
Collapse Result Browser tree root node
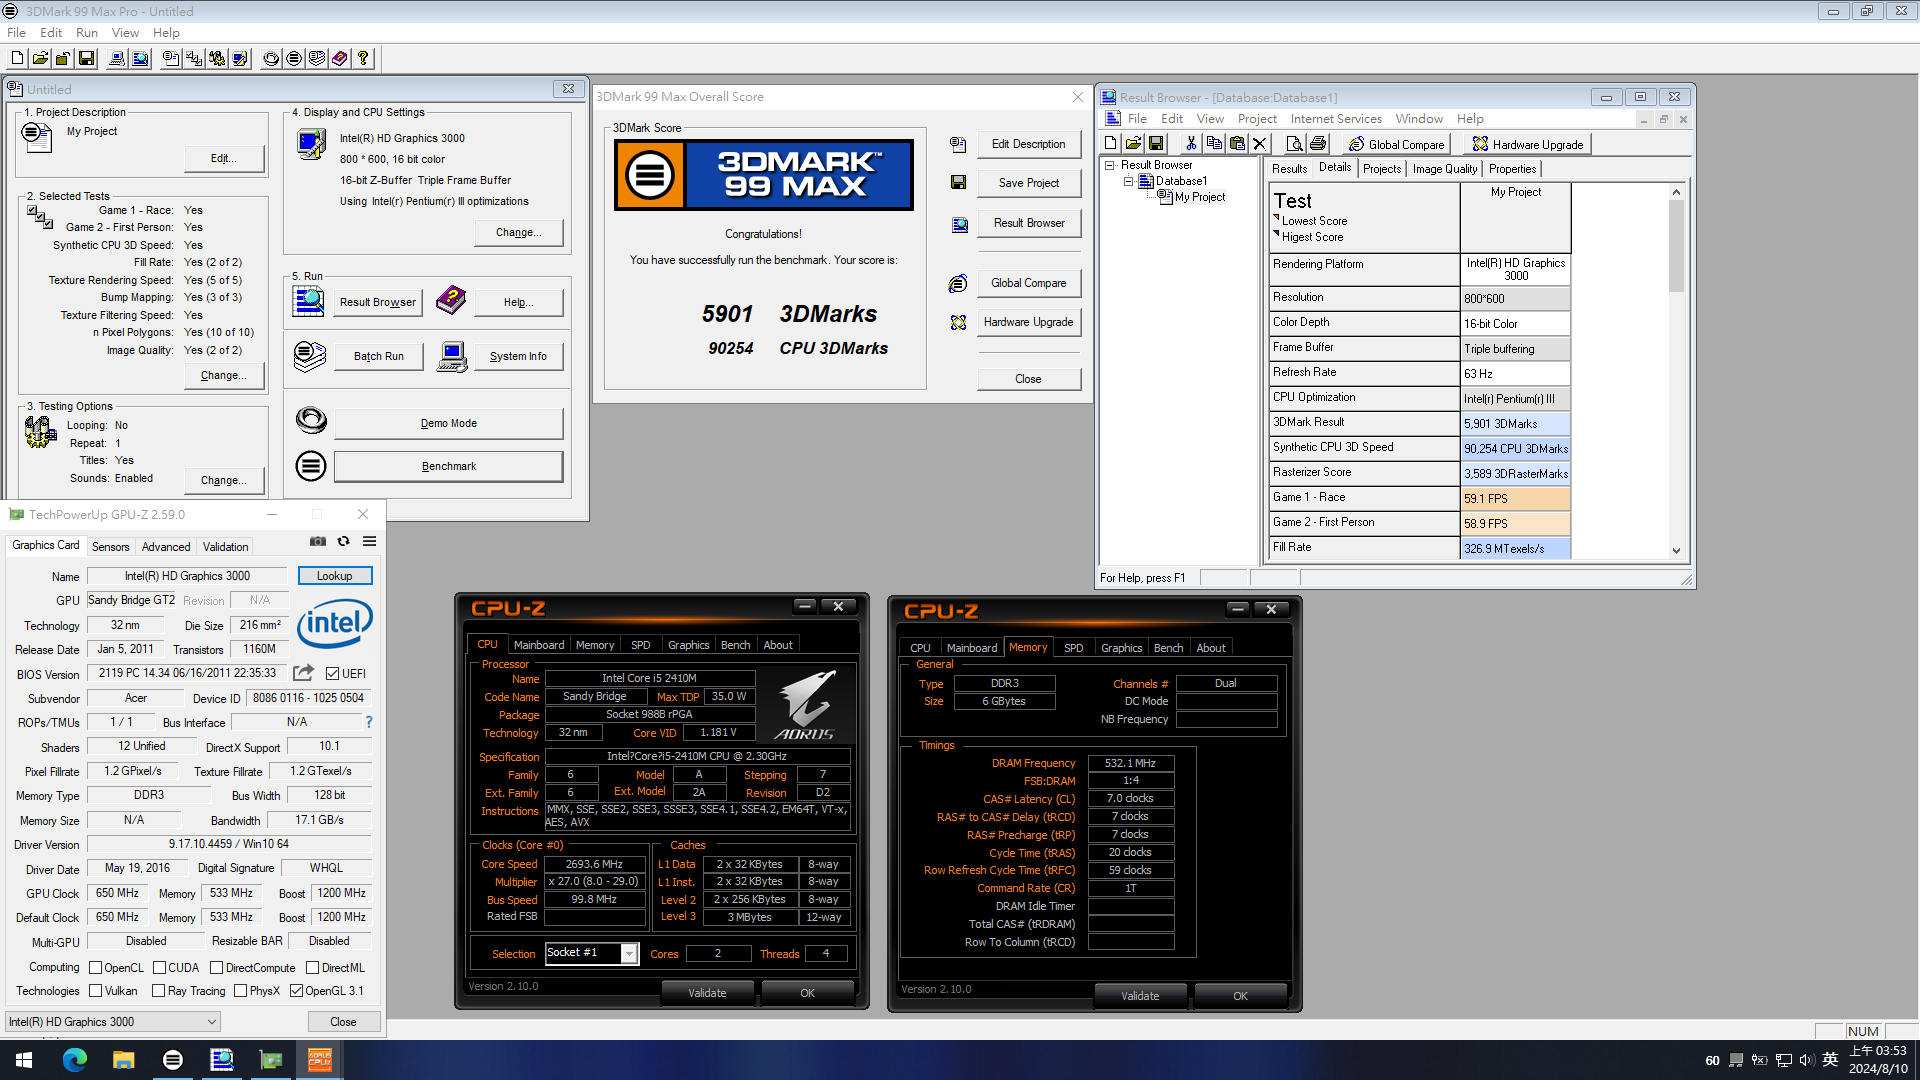(x=1110, y=166)
